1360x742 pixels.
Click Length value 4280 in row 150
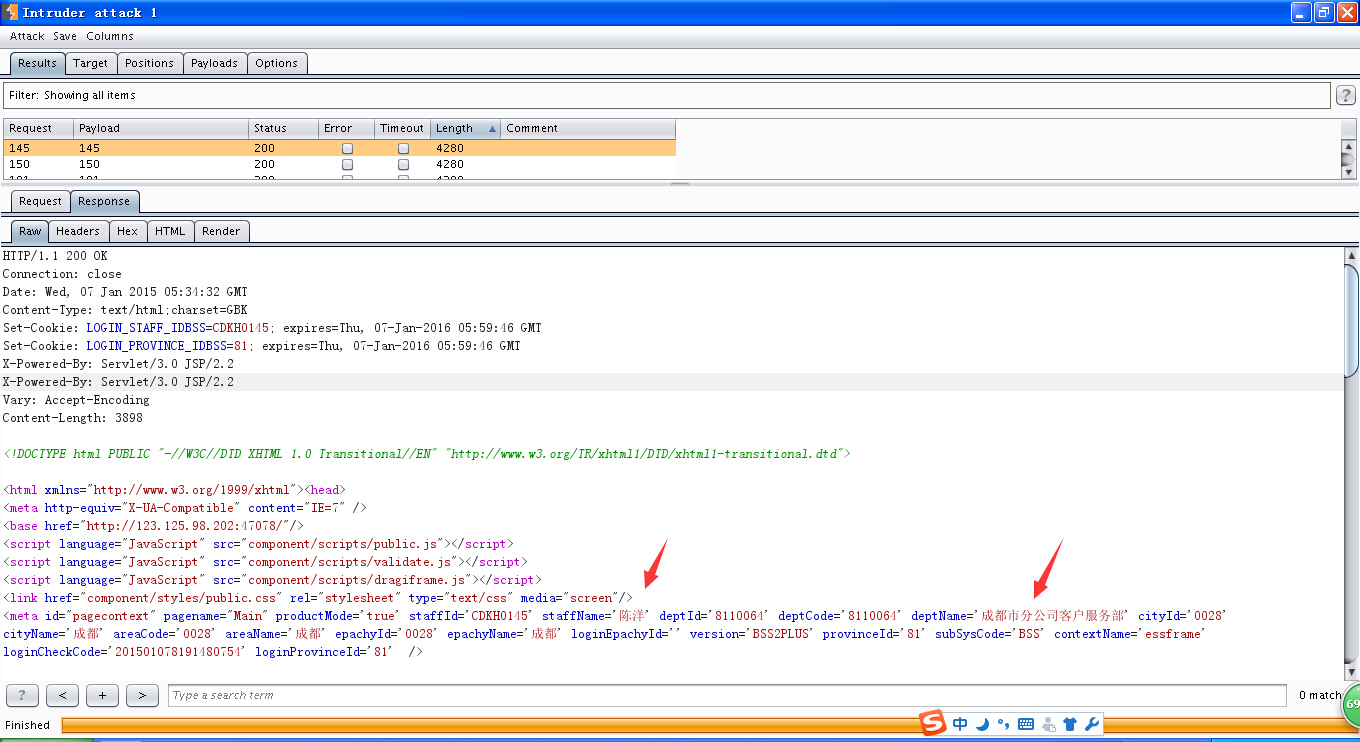450,164
